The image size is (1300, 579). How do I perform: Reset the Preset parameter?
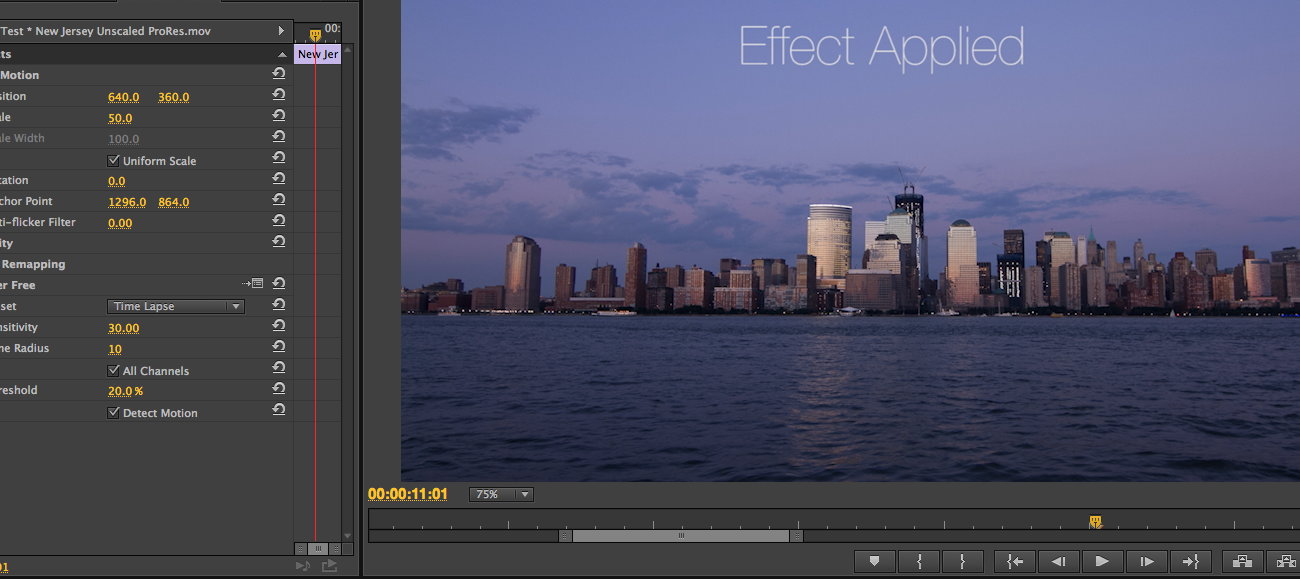coord(278,305)
